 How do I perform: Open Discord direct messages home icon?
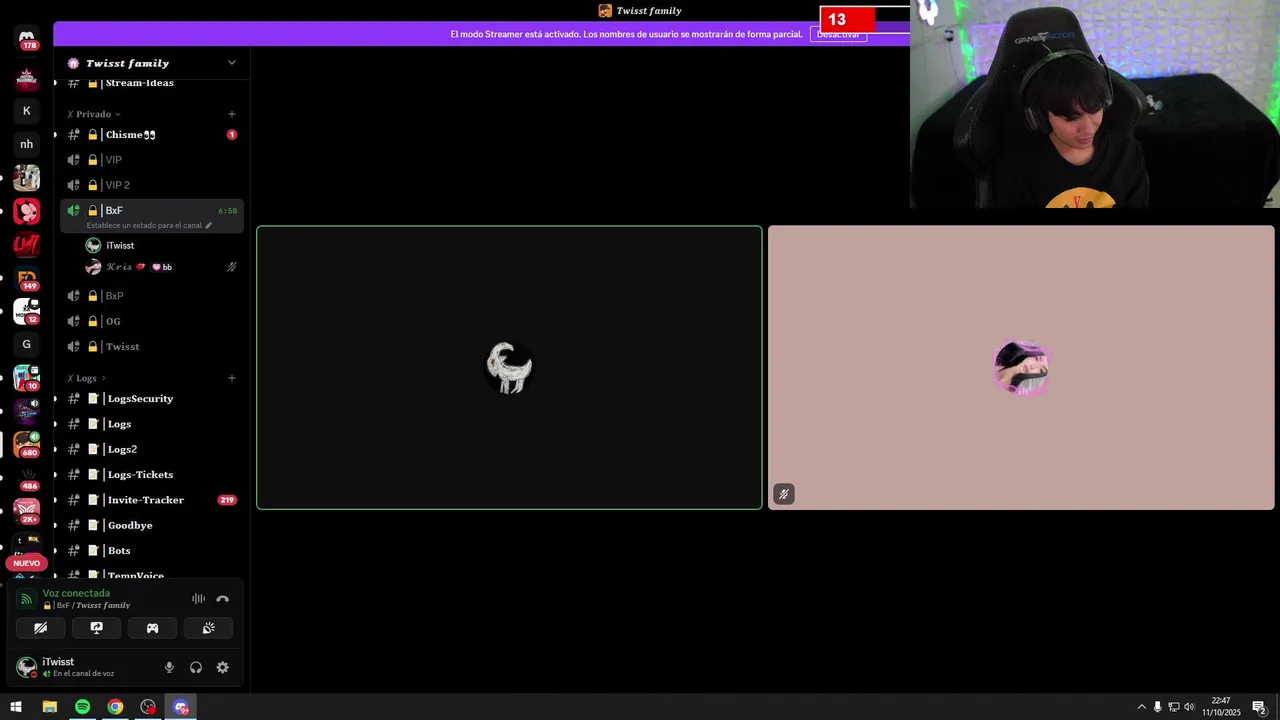[27, 38]
